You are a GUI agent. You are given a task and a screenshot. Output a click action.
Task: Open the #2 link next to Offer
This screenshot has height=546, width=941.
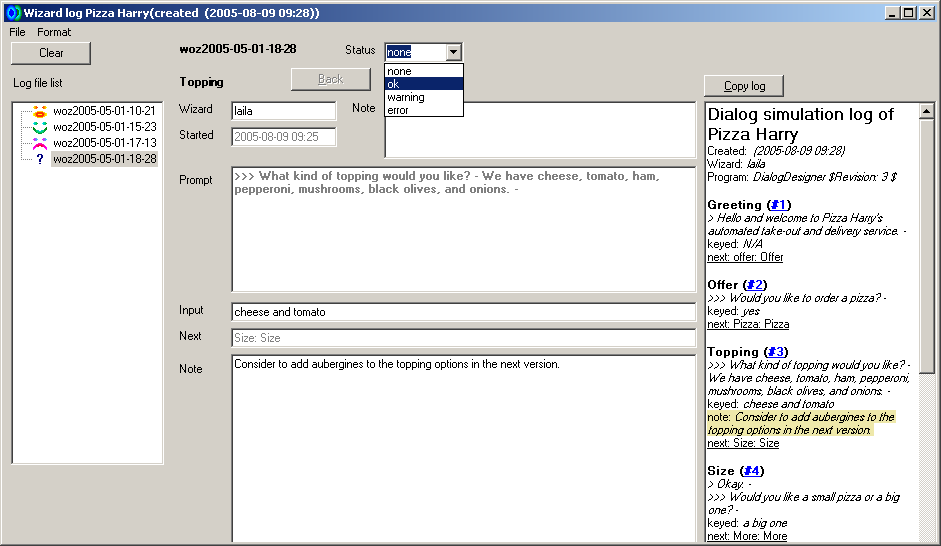(754, 285)
